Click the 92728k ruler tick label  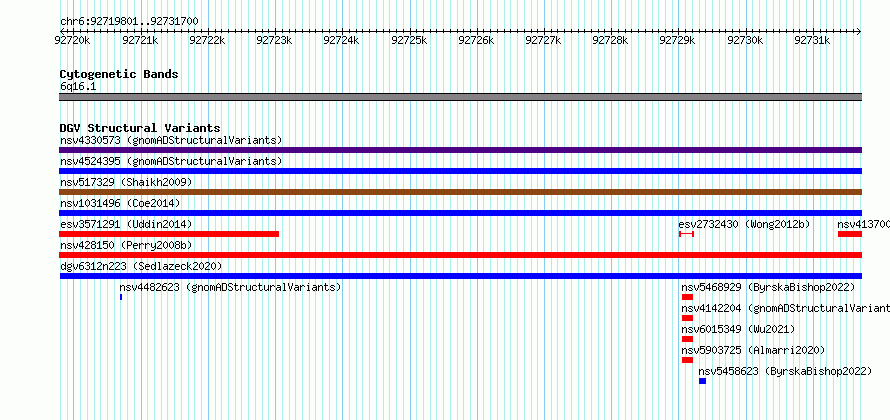pyautogui.click(x=610, y=40)
